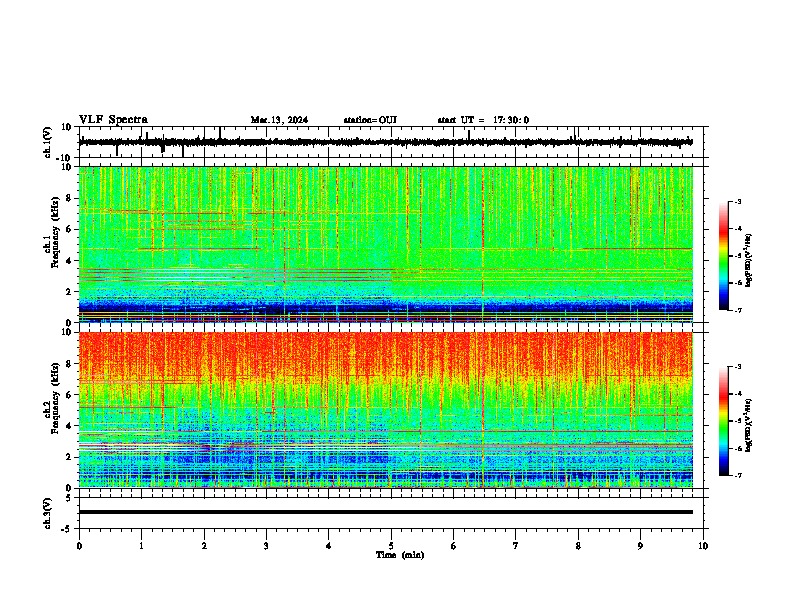Click inside the ch.2 spectrogram plot

click(x=386, y=410)
